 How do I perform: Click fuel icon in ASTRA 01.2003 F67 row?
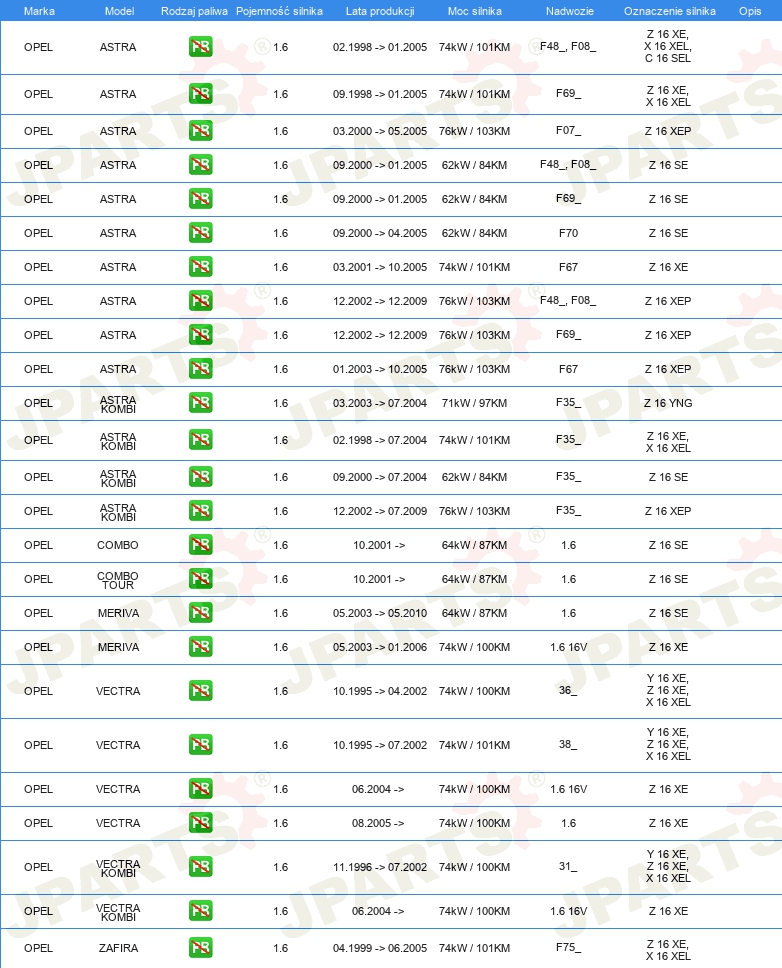coord(201,369)
